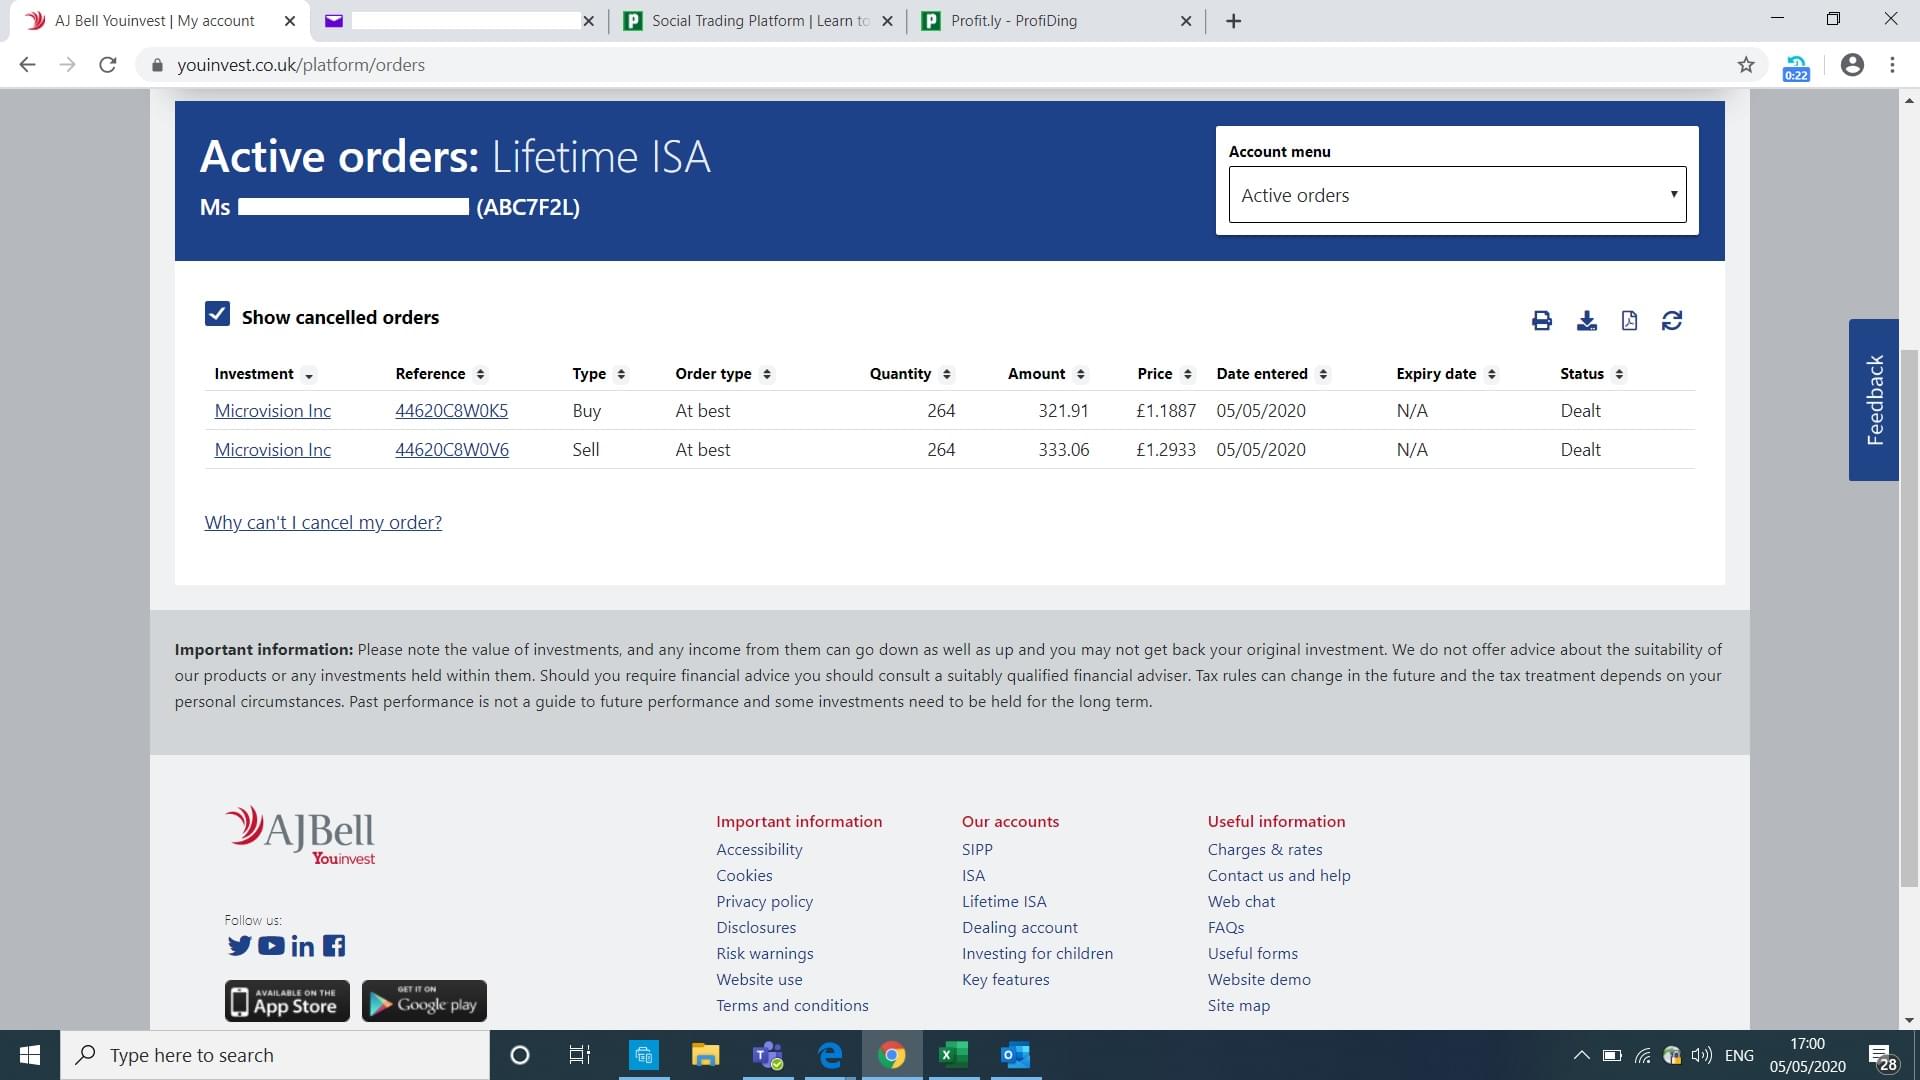Click the print orders icon
This screenshot has height=1080, width=1920.
click(x=1541, y=320)
